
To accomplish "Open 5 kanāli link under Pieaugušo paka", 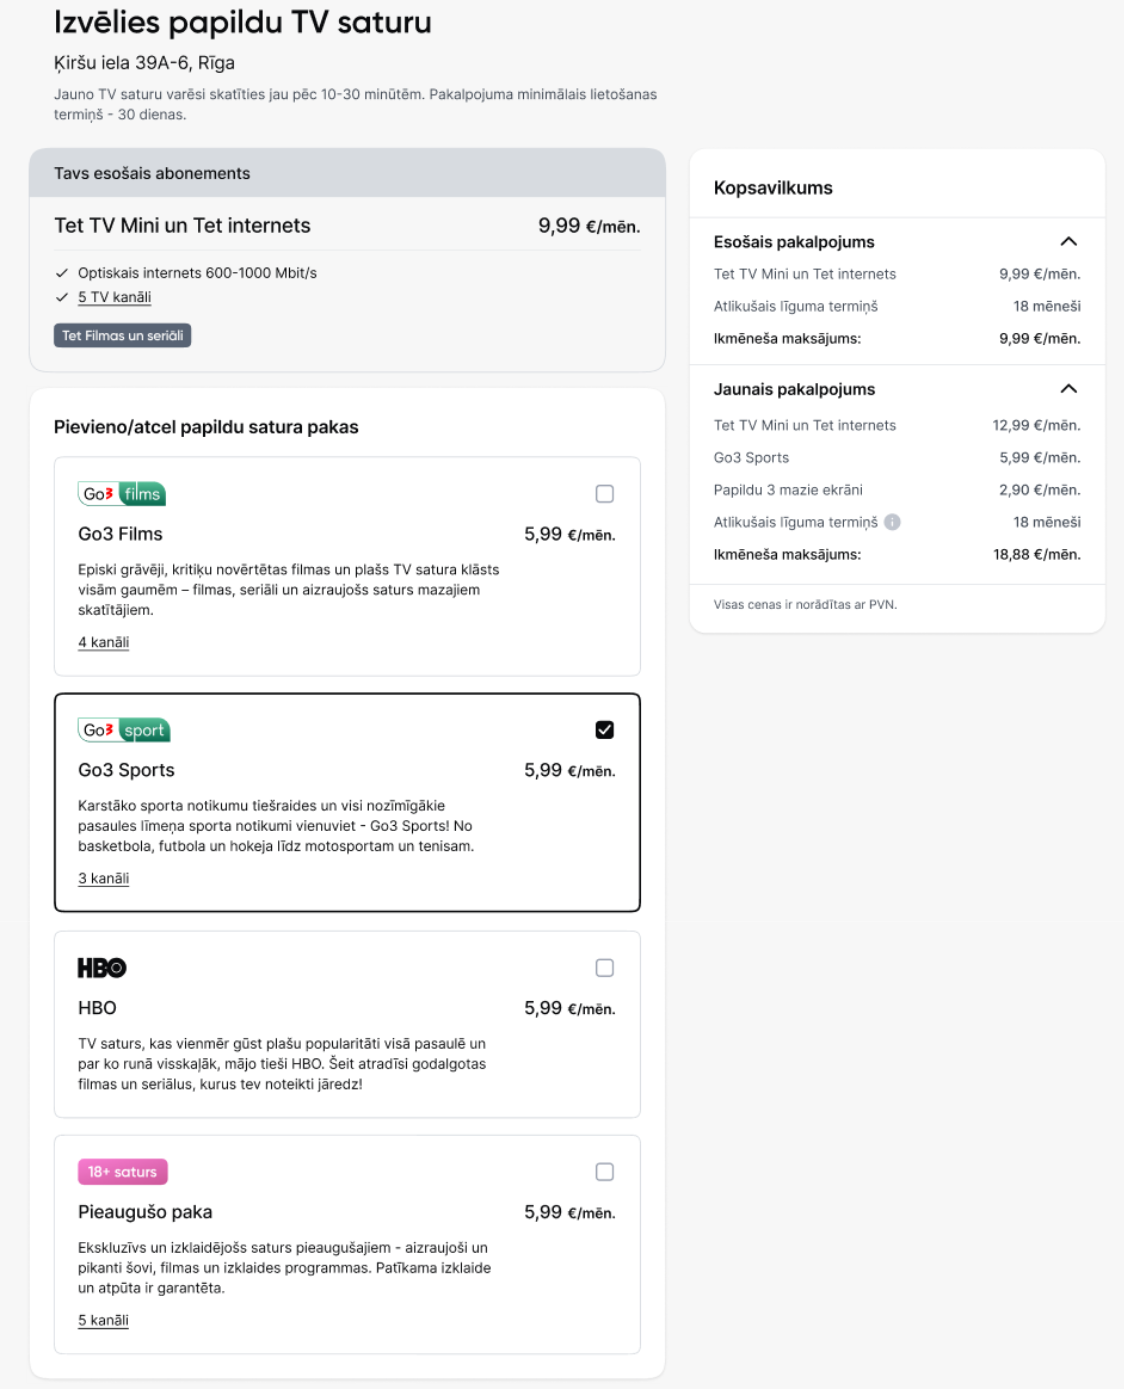I will click(104, 1320).
